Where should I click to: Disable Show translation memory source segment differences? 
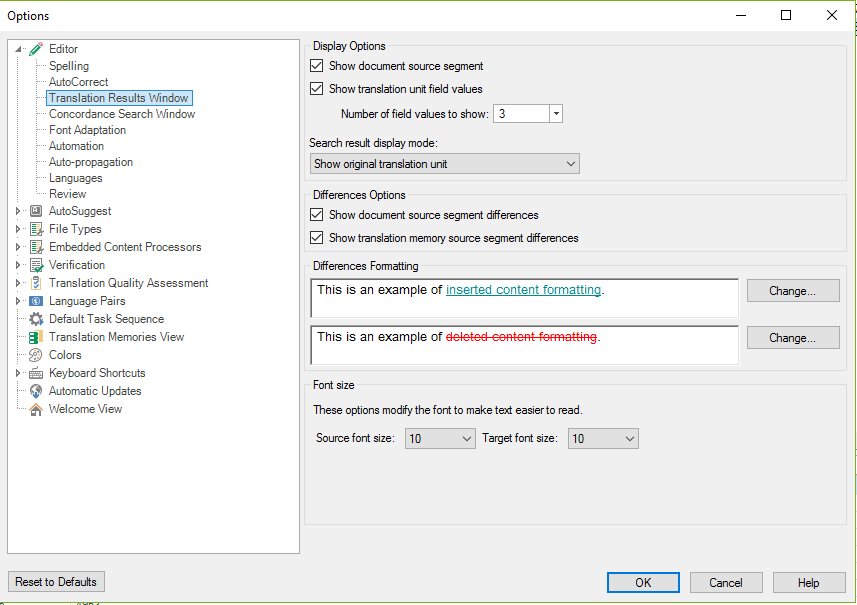pyautogui.click(x=316, y=238)
